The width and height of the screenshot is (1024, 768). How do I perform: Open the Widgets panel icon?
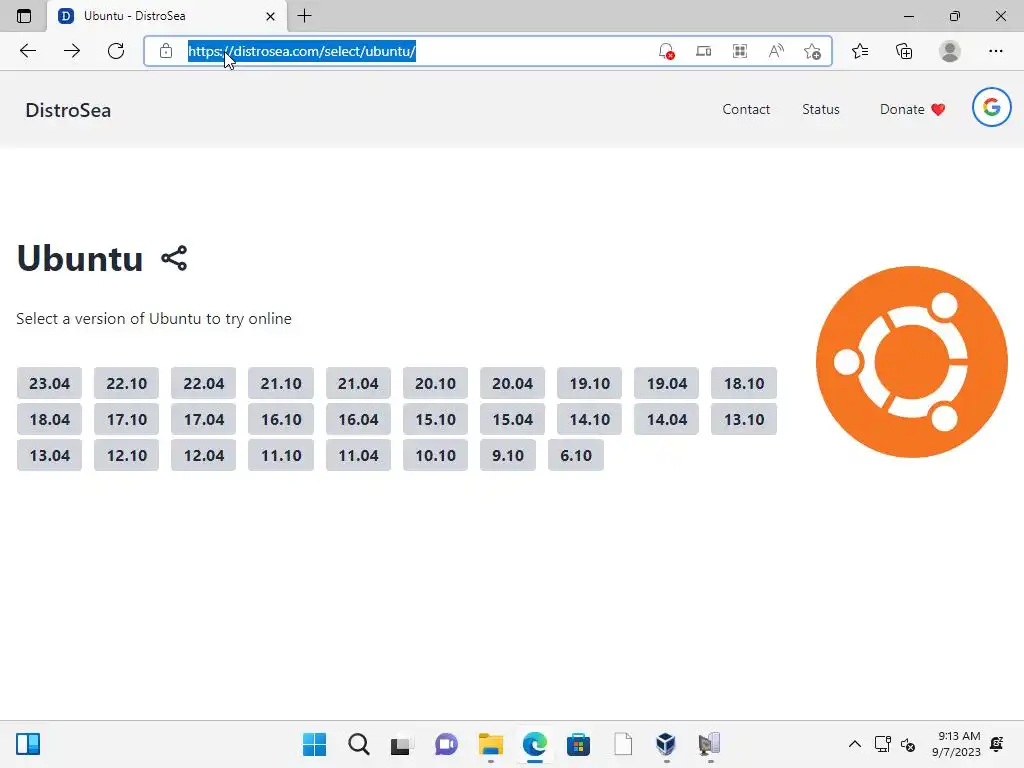[x=28, y=744]
